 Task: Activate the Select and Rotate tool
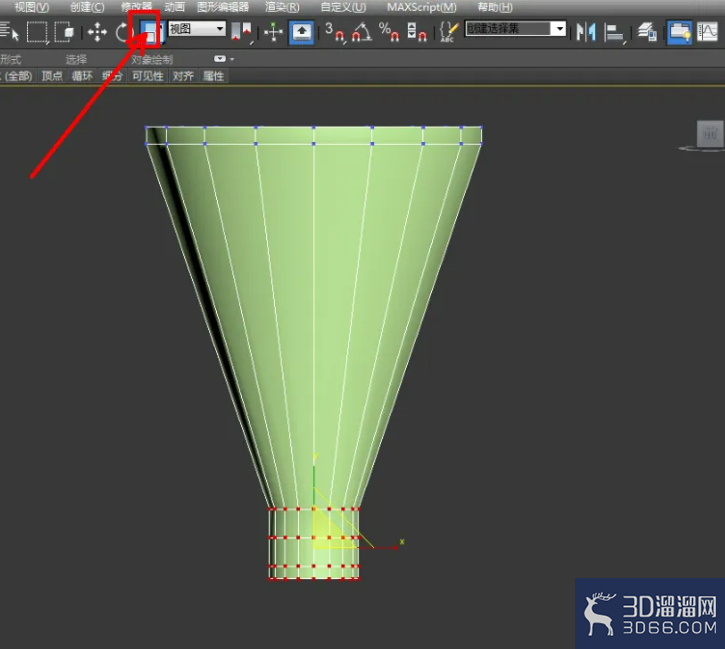[x=123, y=32]
